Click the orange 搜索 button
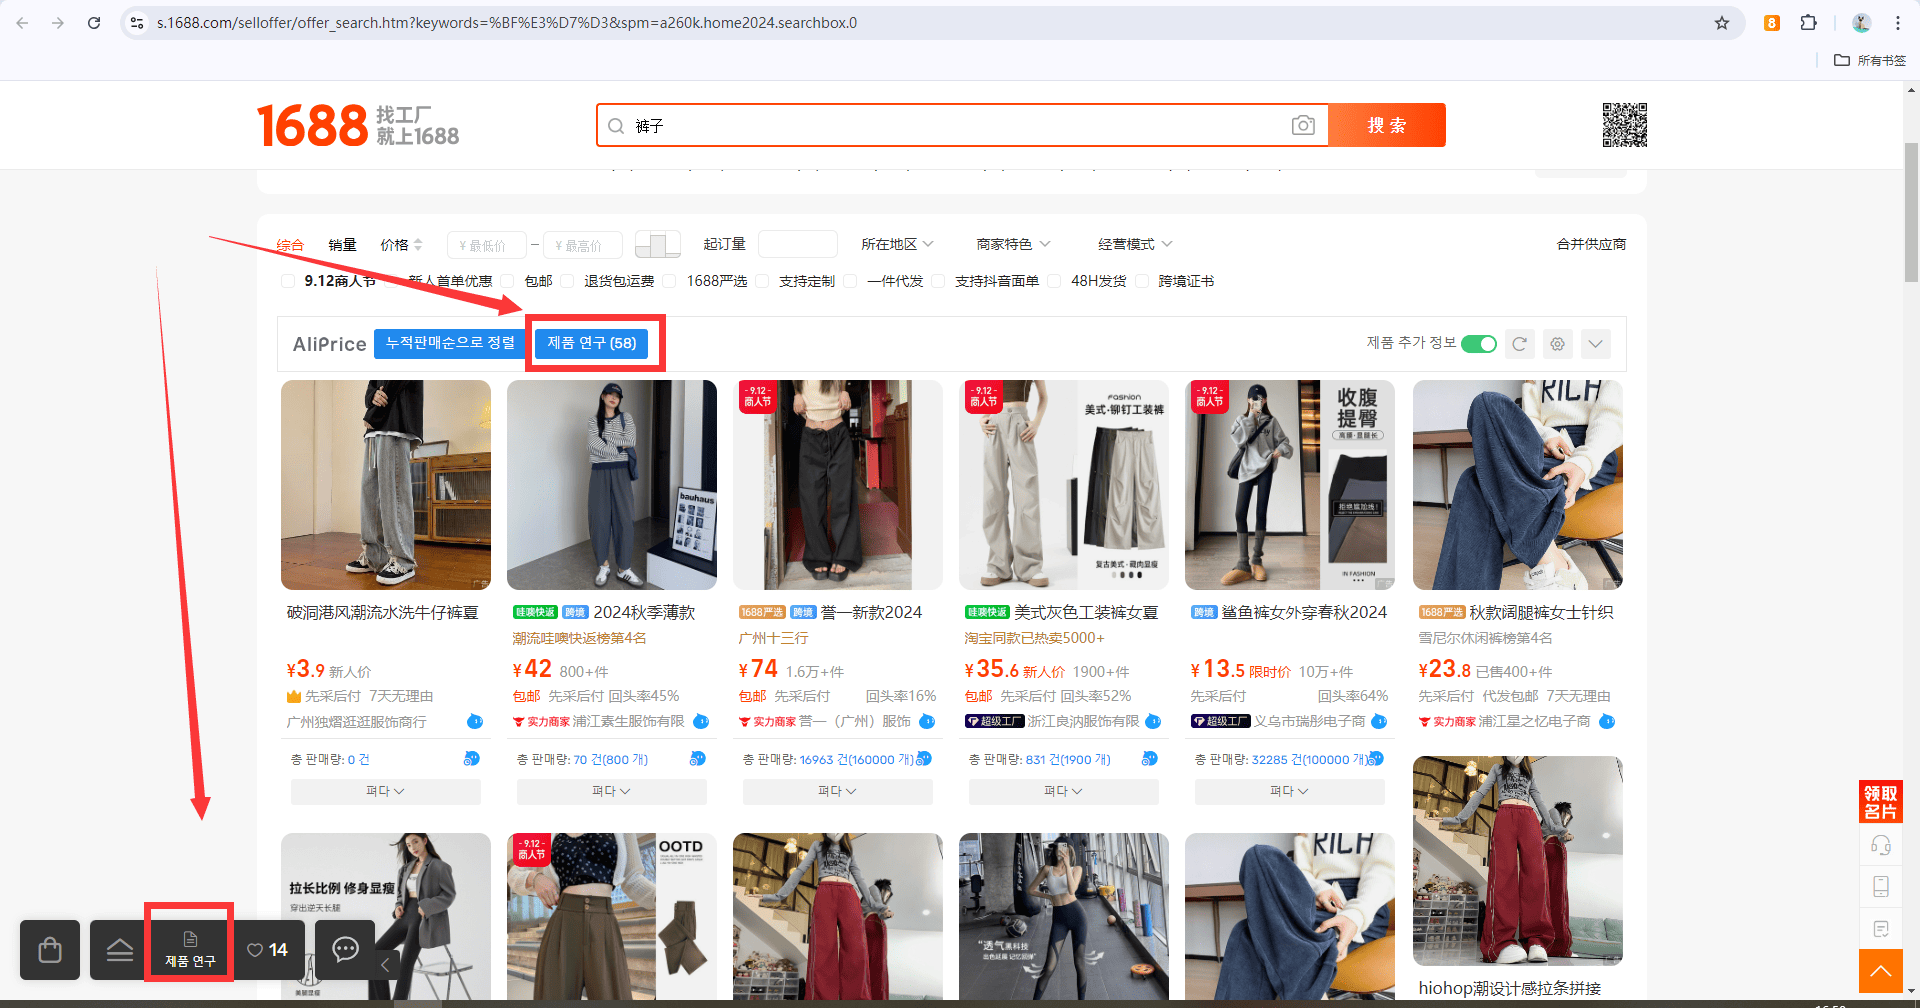Screen dimensions: 1920x1008 pos(1387,125)
